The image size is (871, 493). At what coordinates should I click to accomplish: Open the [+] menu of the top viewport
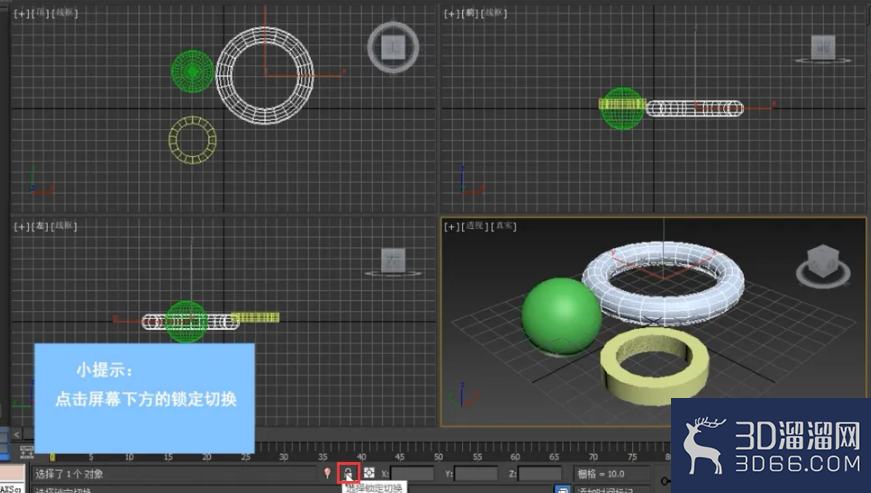(x=21, y=13)
